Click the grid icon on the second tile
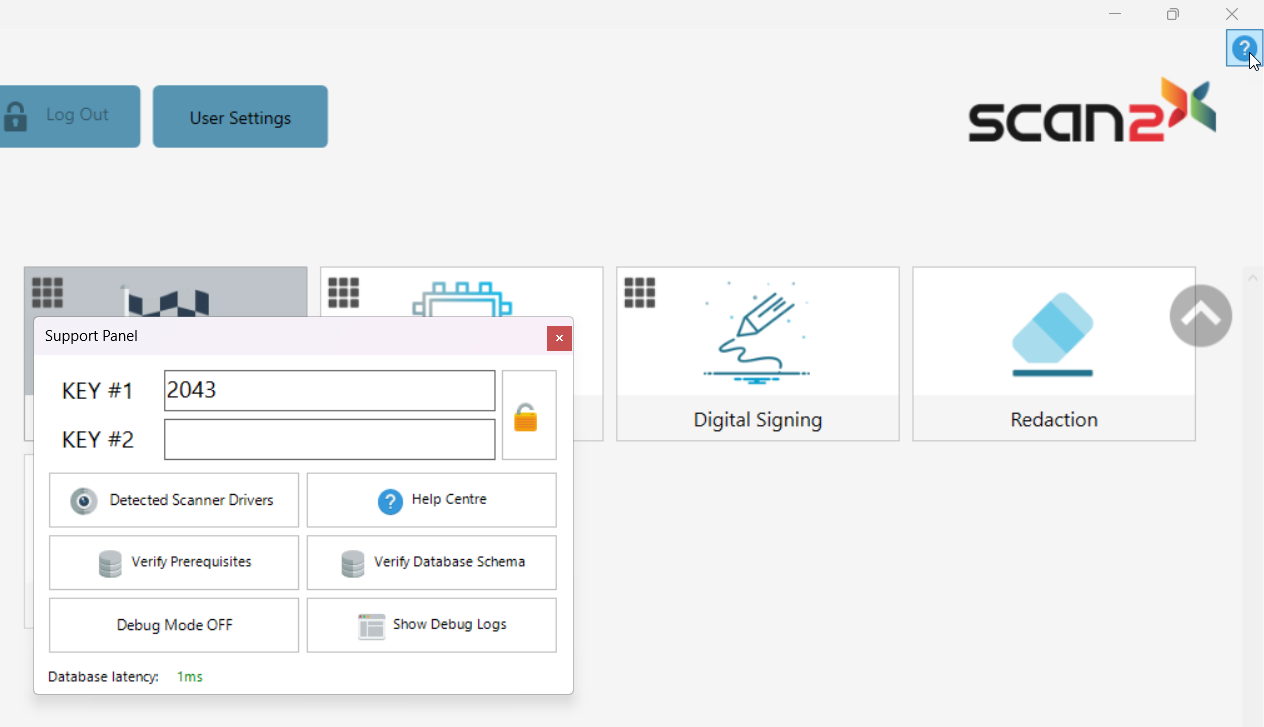Viewport: 1264px width, 727px height. pos(343,292)
